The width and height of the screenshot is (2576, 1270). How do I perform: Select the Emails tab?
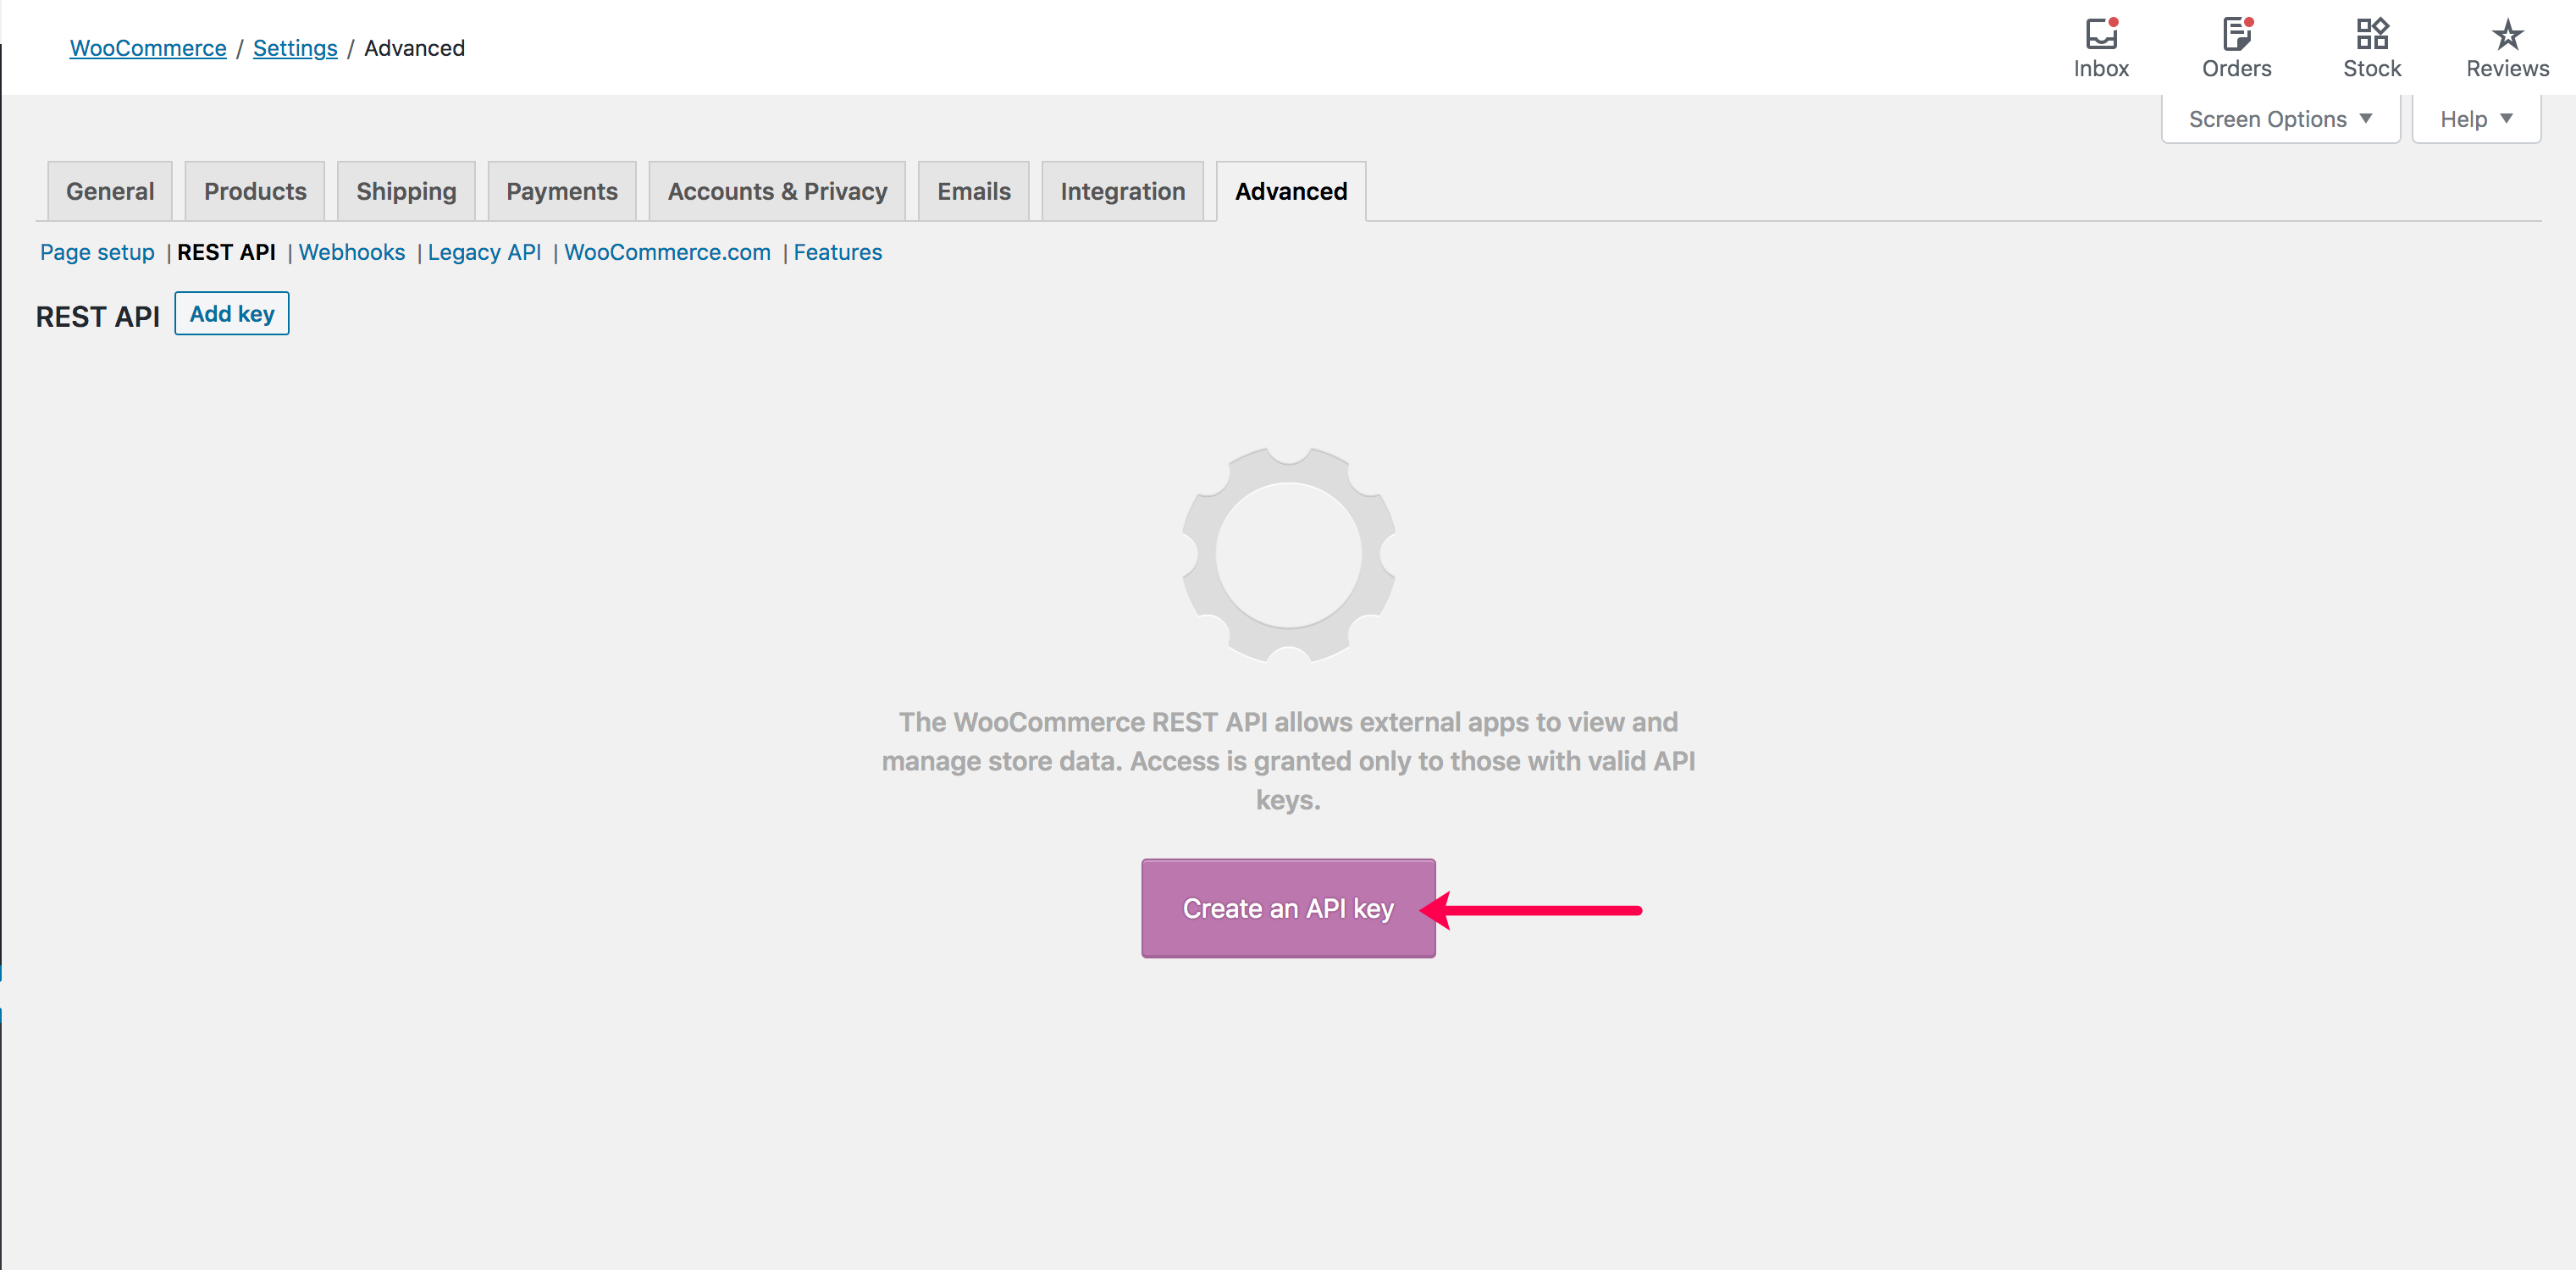[x=972, y=190]
